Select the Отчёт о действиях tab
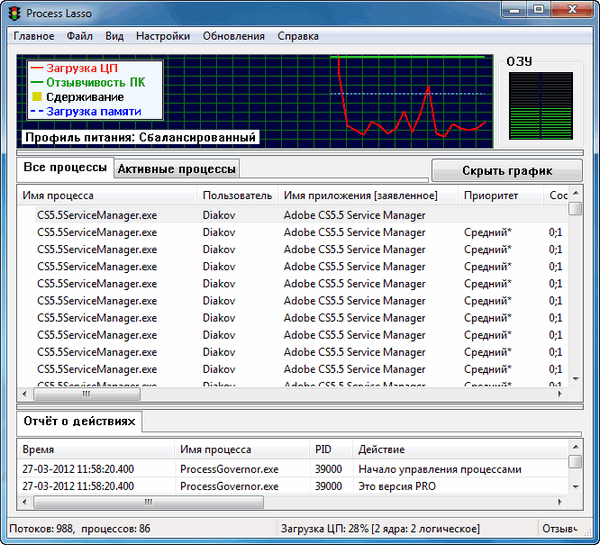Screen dimensions: 600x545 coord(79,423)
